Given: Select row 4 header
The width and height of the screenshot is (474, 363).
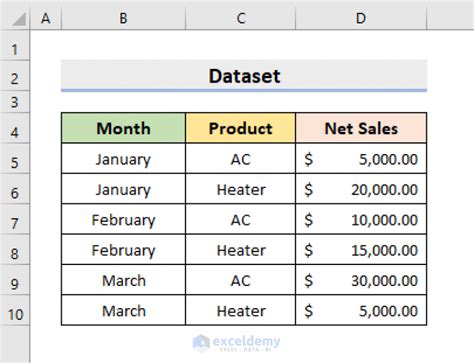Looking at the screenshot, I should (x=15, y=128).
